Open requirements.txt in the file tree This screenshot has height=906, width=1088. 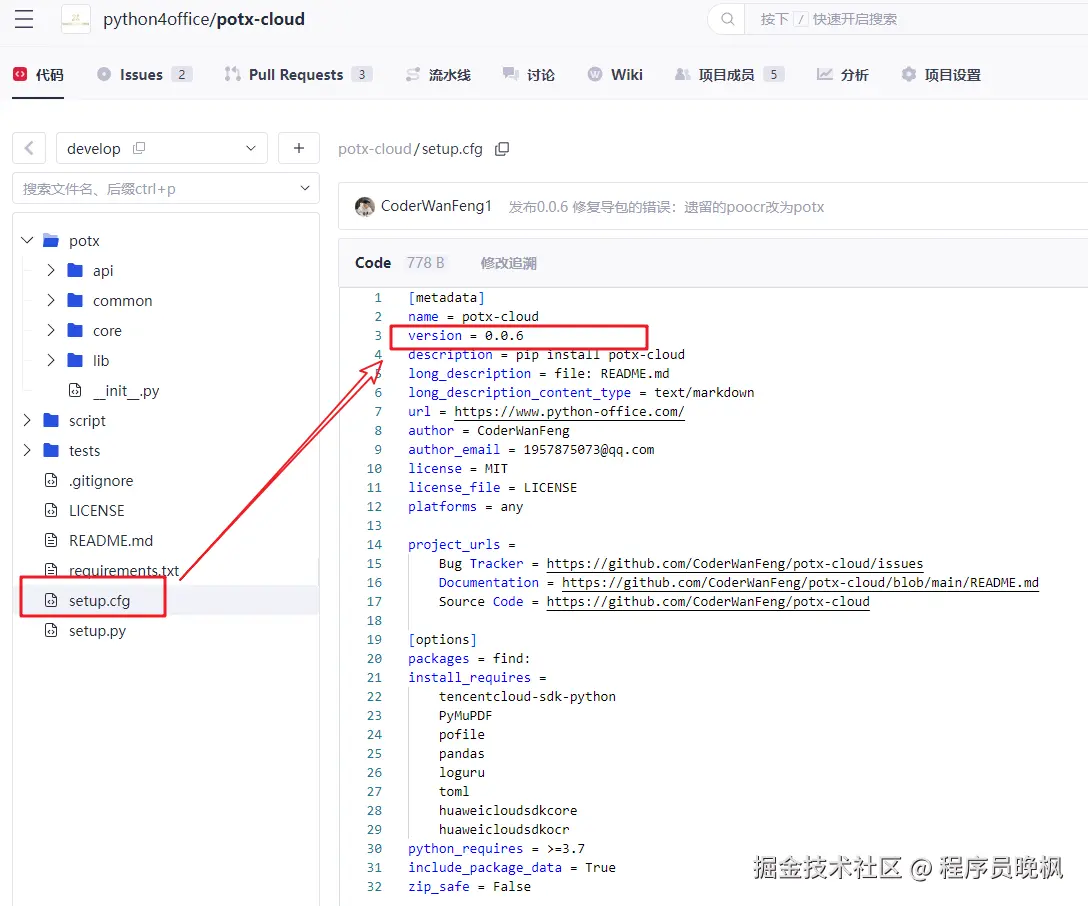point(124,570)
